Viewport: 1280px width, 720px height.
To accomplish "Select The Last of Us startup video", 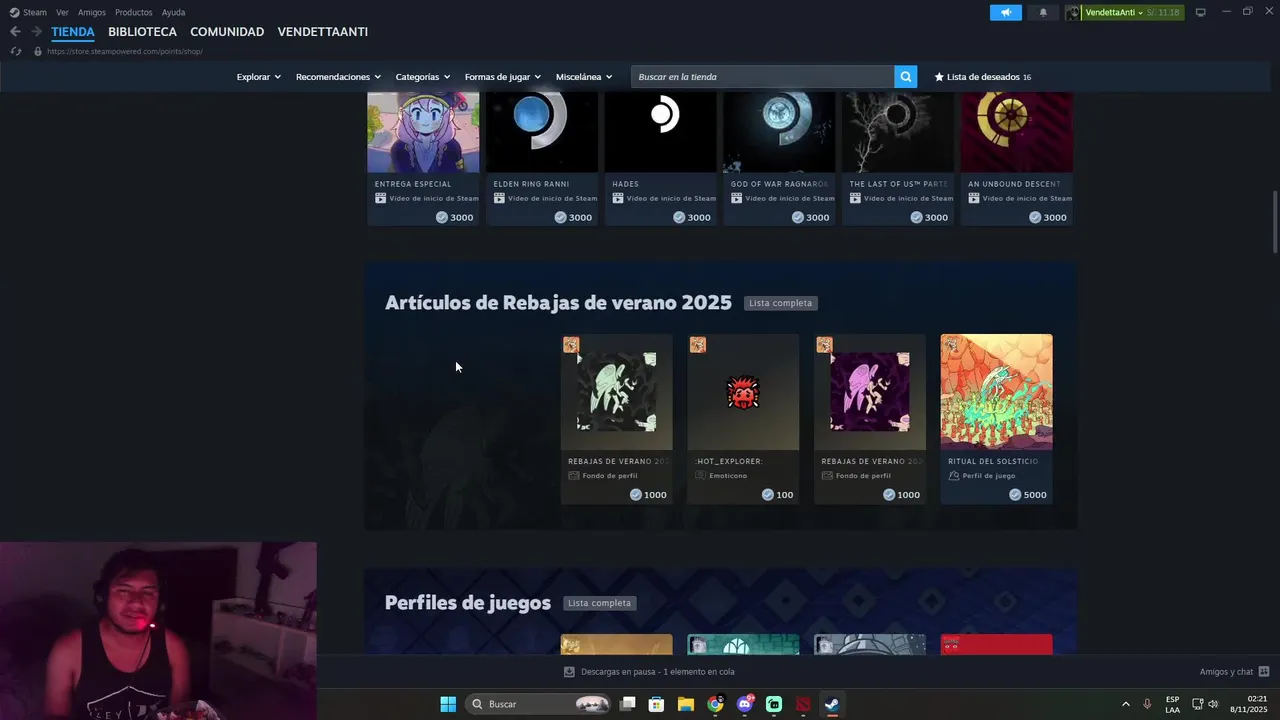I will 898,158.
